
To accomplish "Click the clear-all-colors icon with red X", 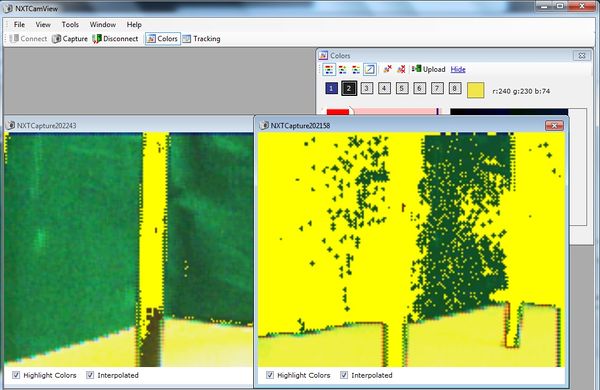I will pos(401,69).
